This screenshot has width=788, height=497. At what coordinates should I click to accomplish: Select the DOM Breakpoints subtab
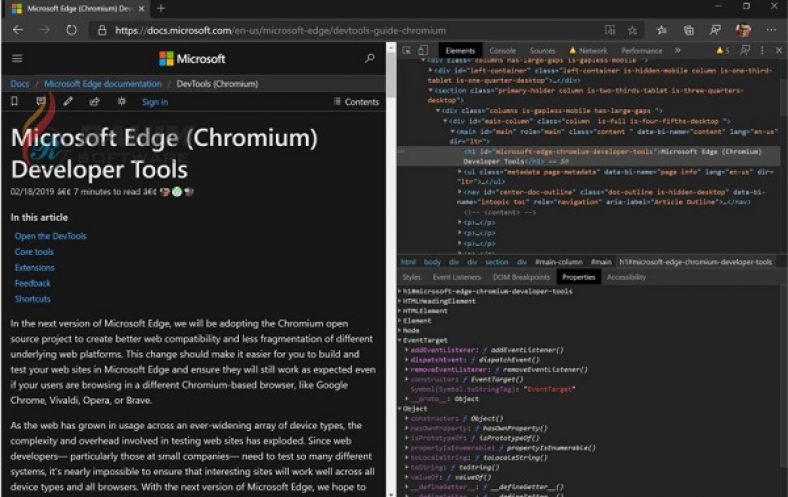(x=521, y=277)
